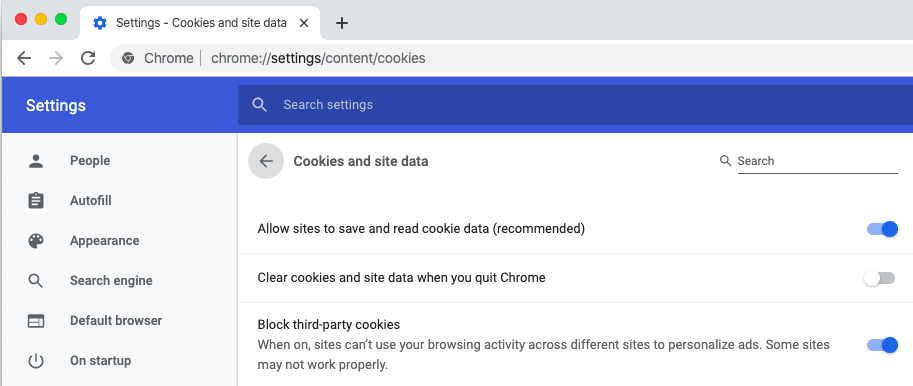Go back using the Cookies page arrow
Viewport: 913px width, 386px height.
[266, 161]
